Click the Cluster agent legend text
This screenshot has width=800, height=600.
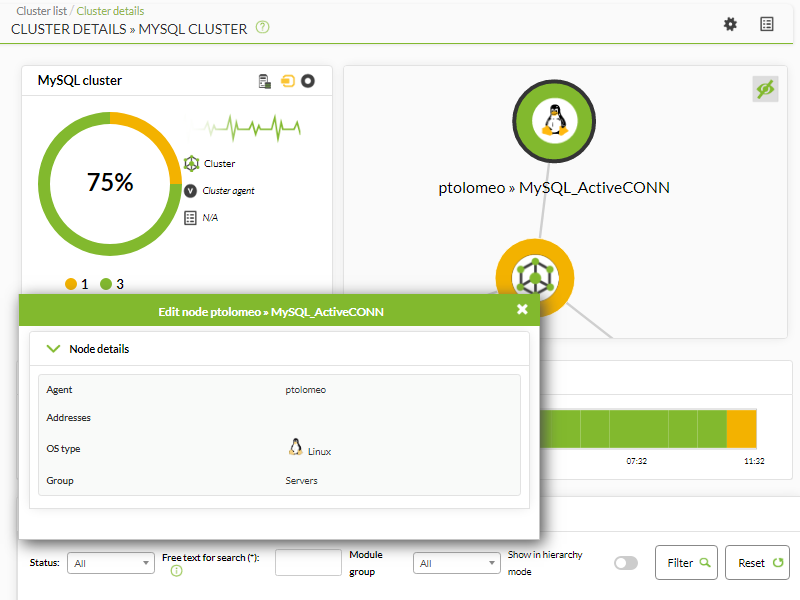(x=228, y=191)
